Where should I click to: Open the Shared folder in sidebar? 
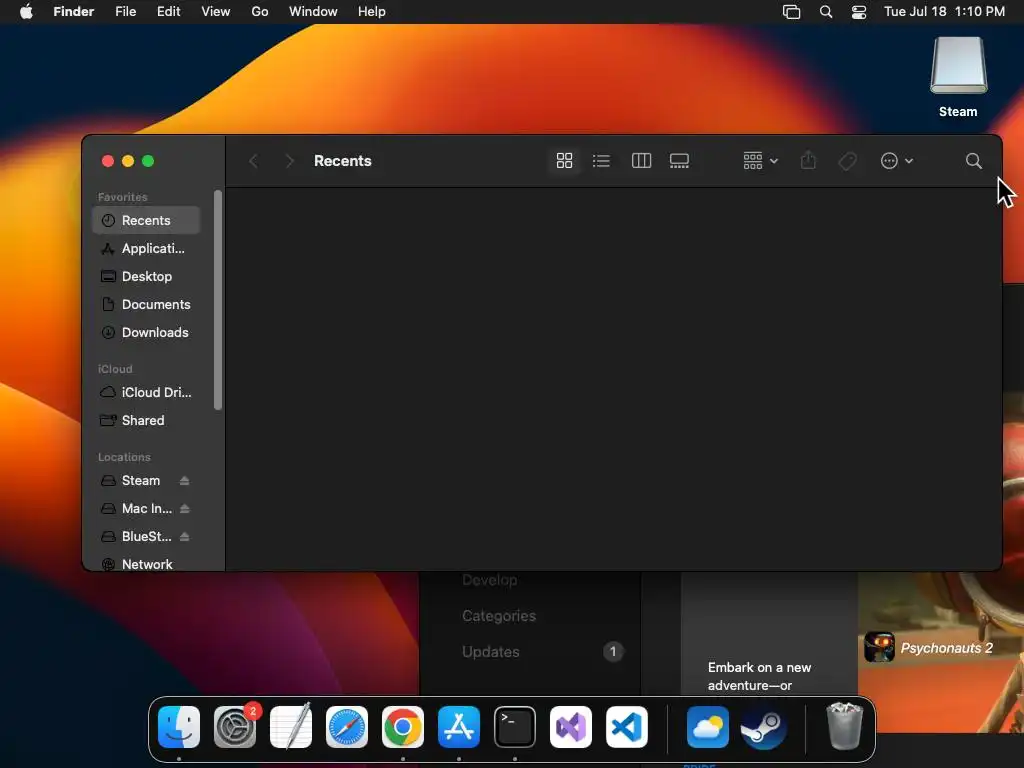tap(146, 421)
